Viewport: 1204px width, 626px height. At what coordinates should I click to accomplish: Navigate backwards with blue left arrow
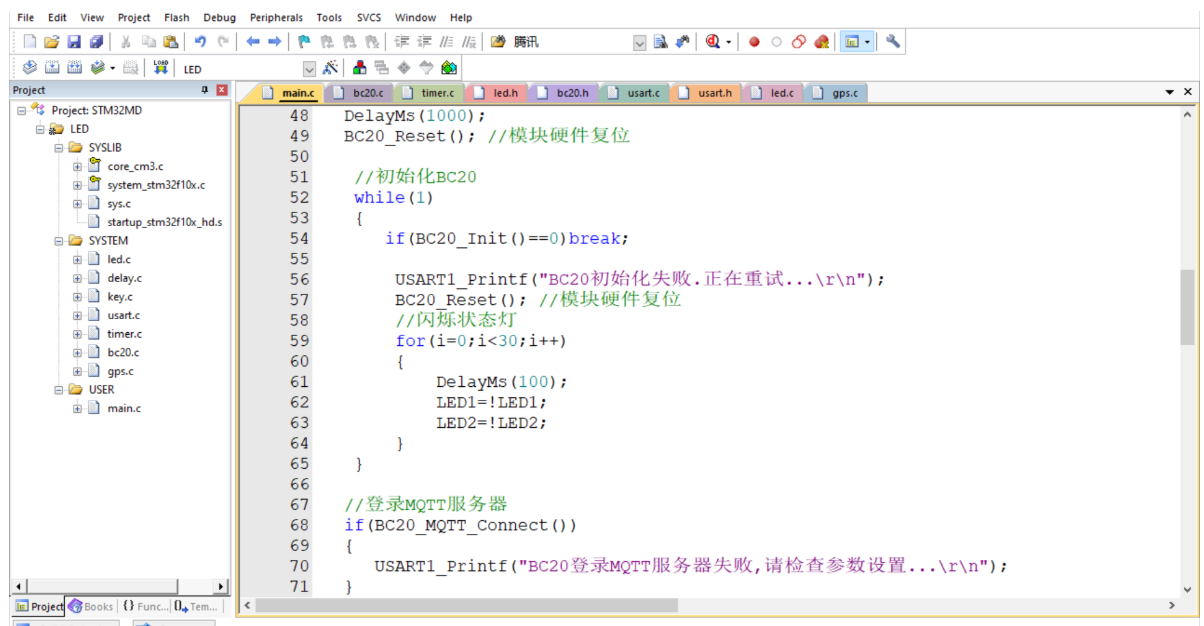[x=253, y=42]
